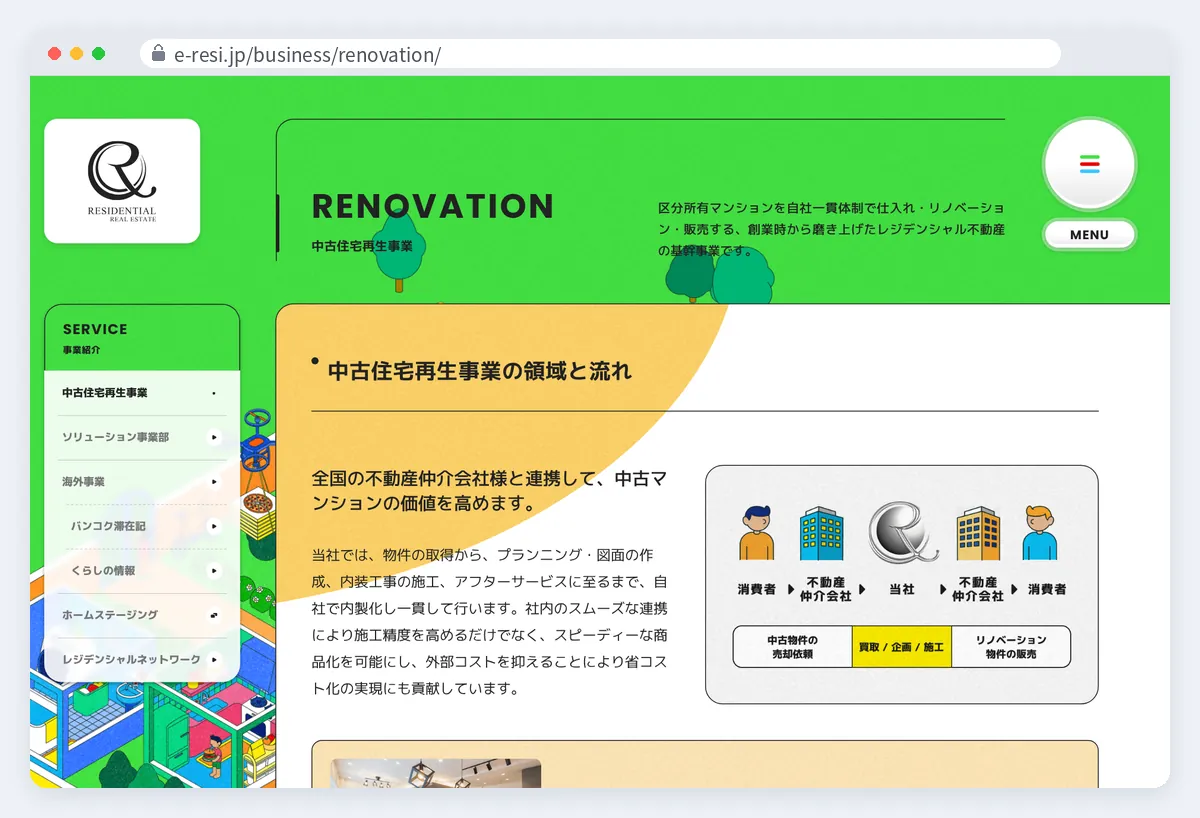This screenshot has width=1200, height=818.
Task: Click external link icon beside ホームステージング
Action: click(x=214, y=615)
